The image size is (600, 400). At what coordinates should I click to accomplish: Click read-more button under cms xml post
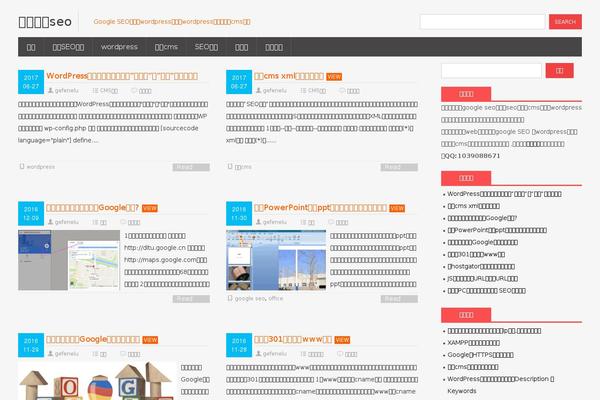[399, 167]
